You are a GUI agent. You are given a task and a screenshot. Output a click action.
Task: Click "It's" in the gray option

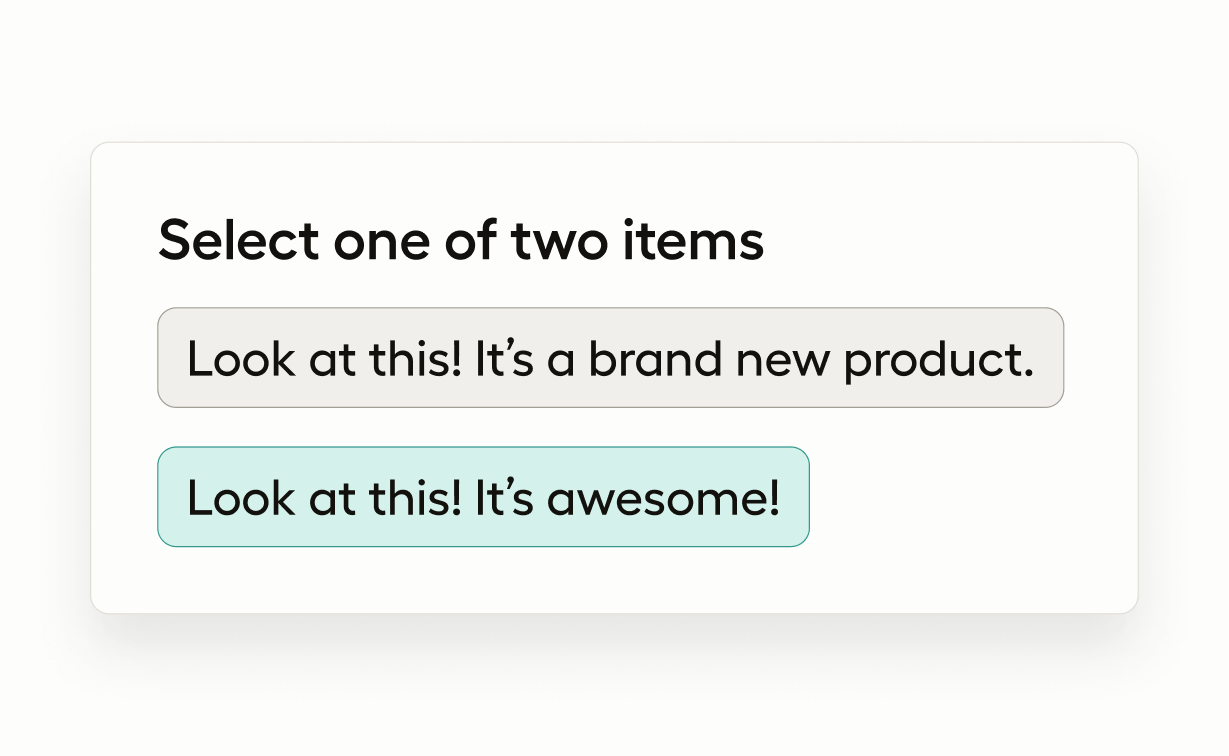click(x=505, y=358)
